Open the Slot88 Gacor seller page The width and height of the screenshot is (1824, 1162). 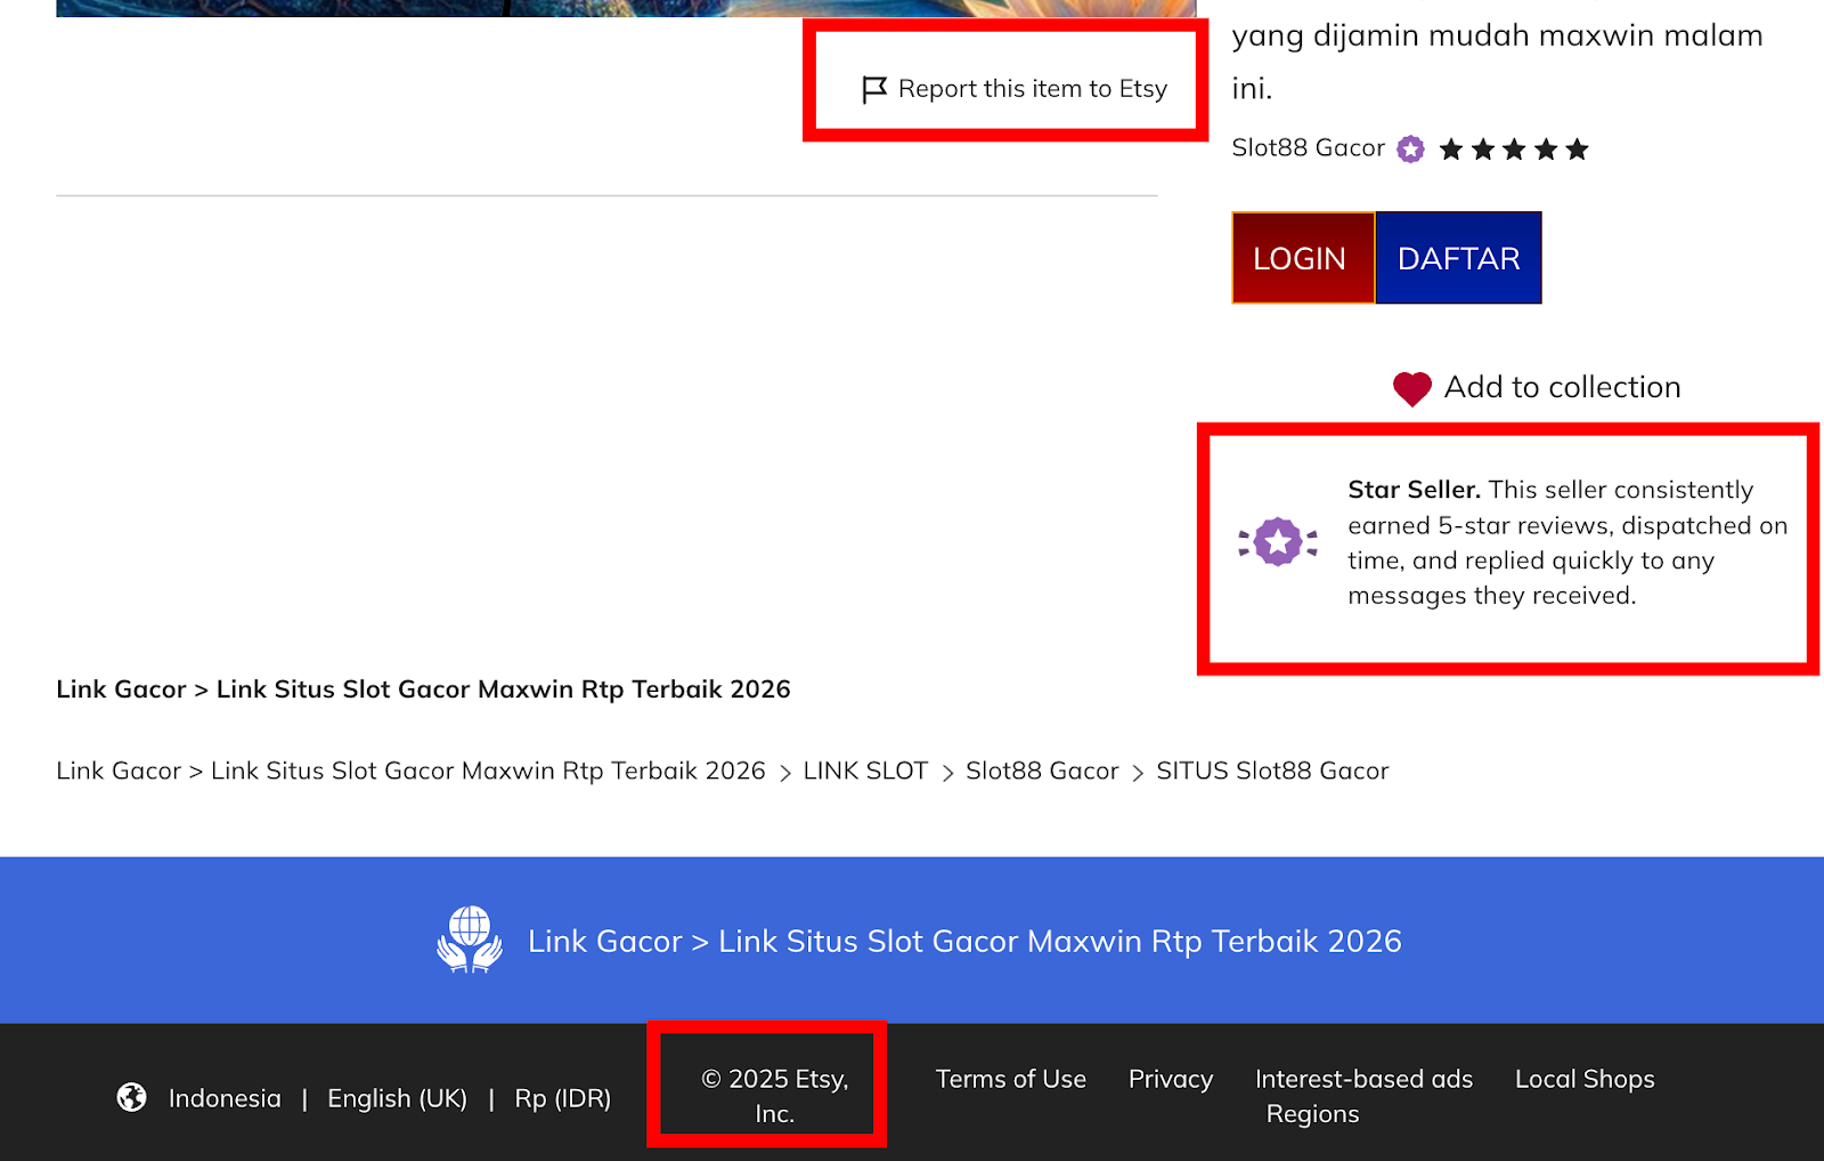(x=1307, y=148)
